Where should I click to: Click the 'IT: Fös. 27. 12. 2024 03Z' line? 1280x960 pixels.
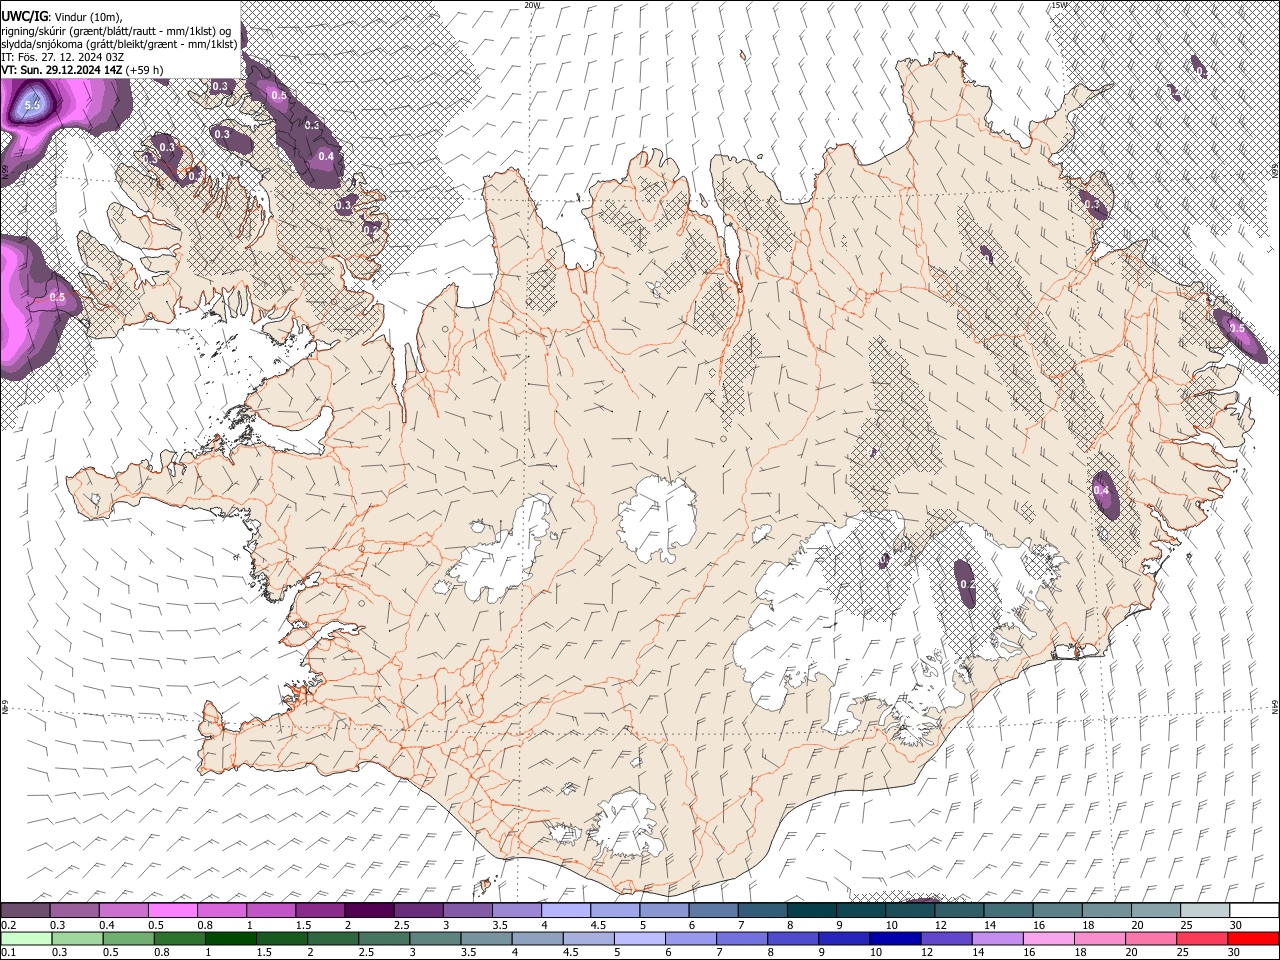pos(62,57)
